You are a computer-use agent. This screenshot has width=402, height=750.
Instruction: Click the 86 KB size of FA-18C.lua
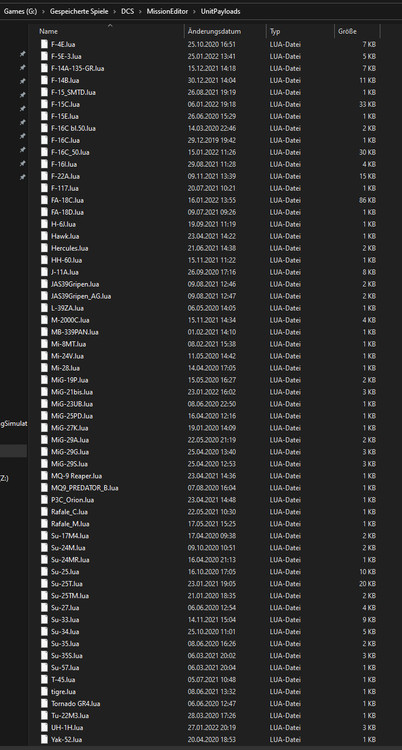click(x=367, y=200)
